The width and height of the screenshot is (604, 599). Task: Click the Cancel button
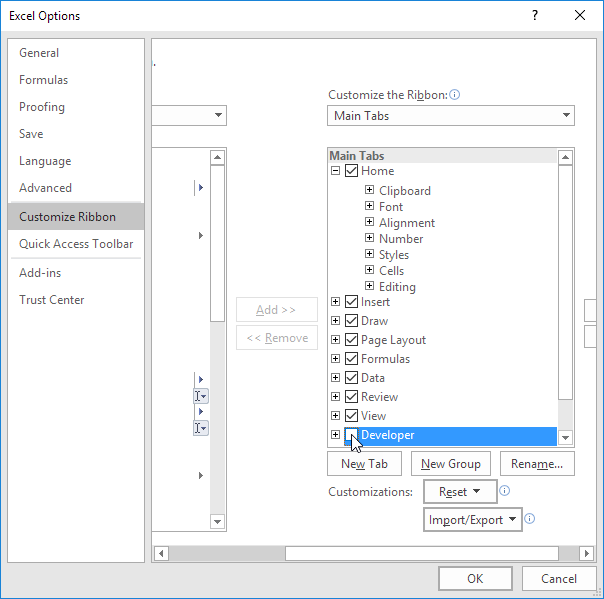[559, 578]
